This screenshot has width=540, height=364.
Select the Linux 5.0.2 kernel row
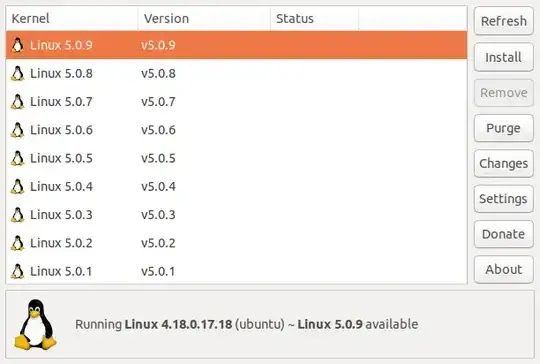tap(236, 243)
